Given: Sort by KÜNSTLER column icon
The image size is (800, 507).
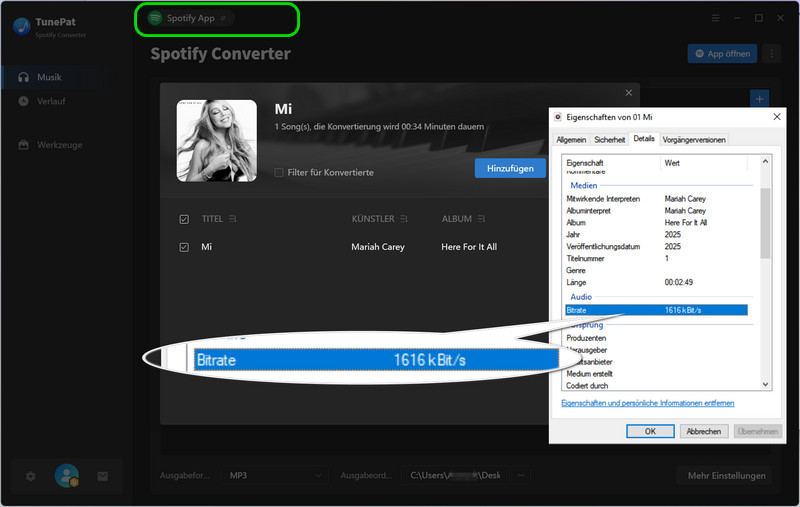Looking at the screenshot, I should tap(404, 219).
